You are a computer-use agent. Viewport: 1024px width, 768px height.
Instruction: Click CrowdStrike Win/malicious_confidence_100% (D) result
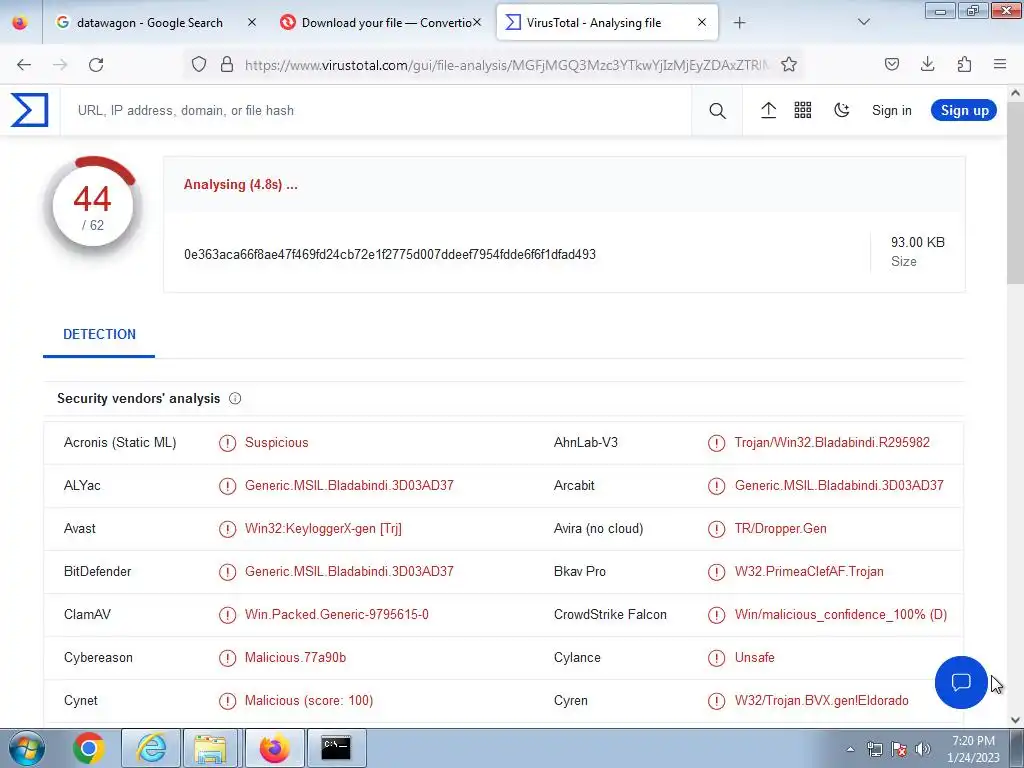(x=840, y=615)
